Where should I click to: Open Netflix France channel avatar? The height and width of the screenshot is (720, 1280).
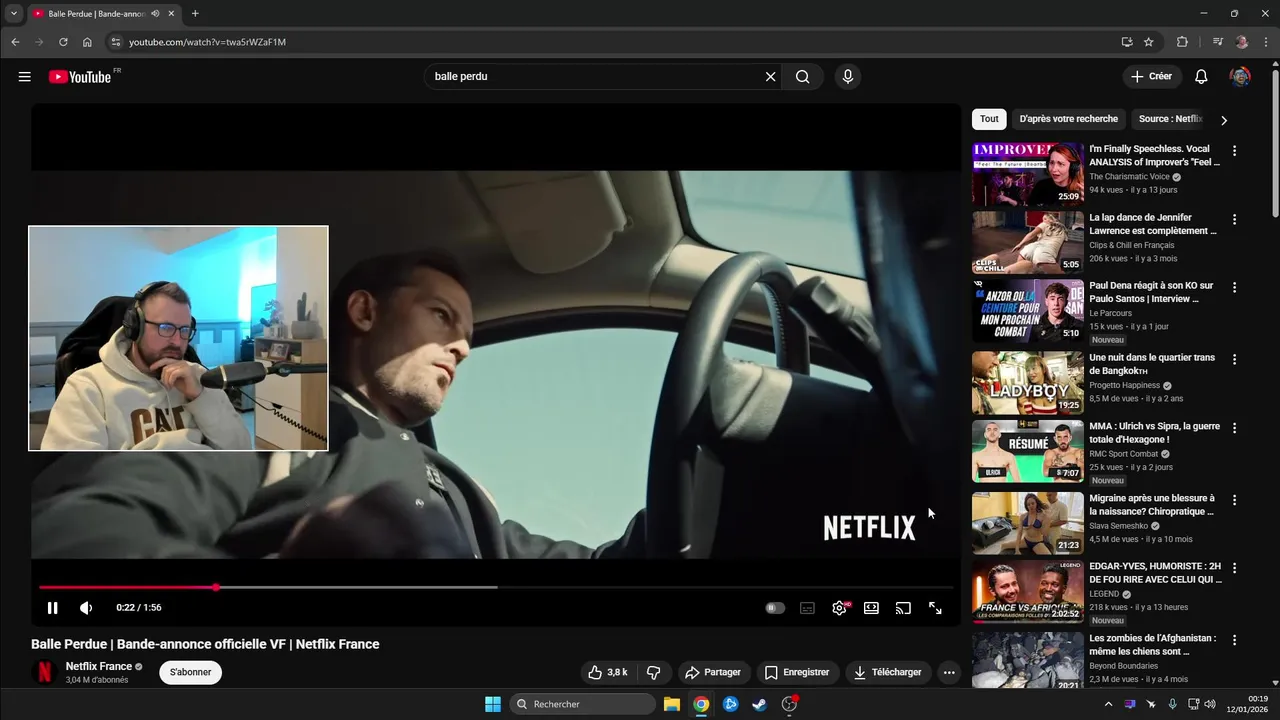[44, 672]
